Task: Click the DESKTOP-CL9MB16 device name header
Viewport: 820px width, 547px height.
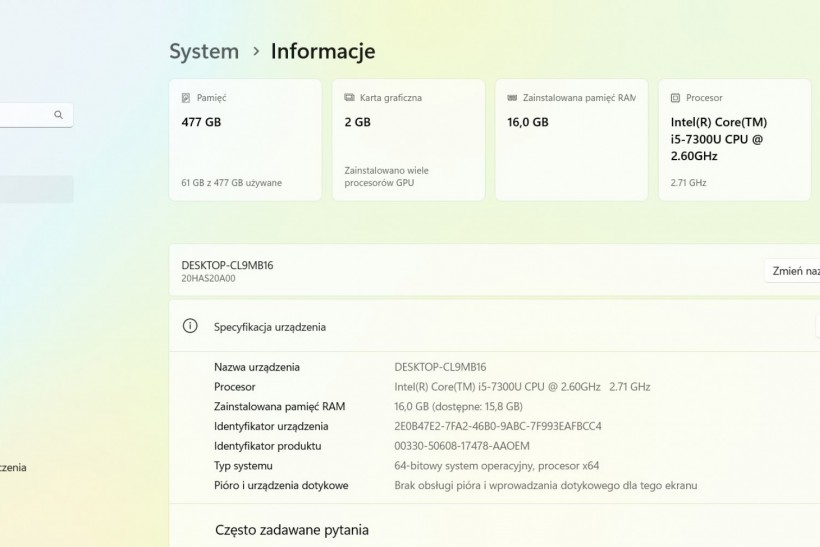Action: click(x=227, y=265)
